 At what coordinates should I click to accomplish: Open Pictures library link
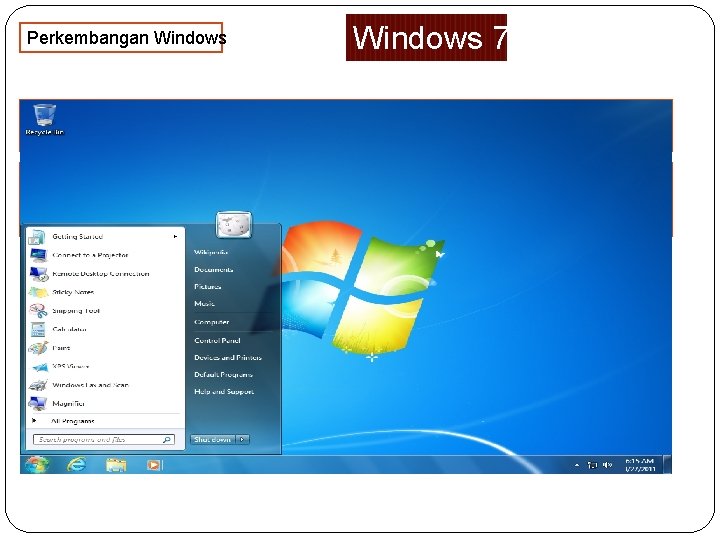208,287
